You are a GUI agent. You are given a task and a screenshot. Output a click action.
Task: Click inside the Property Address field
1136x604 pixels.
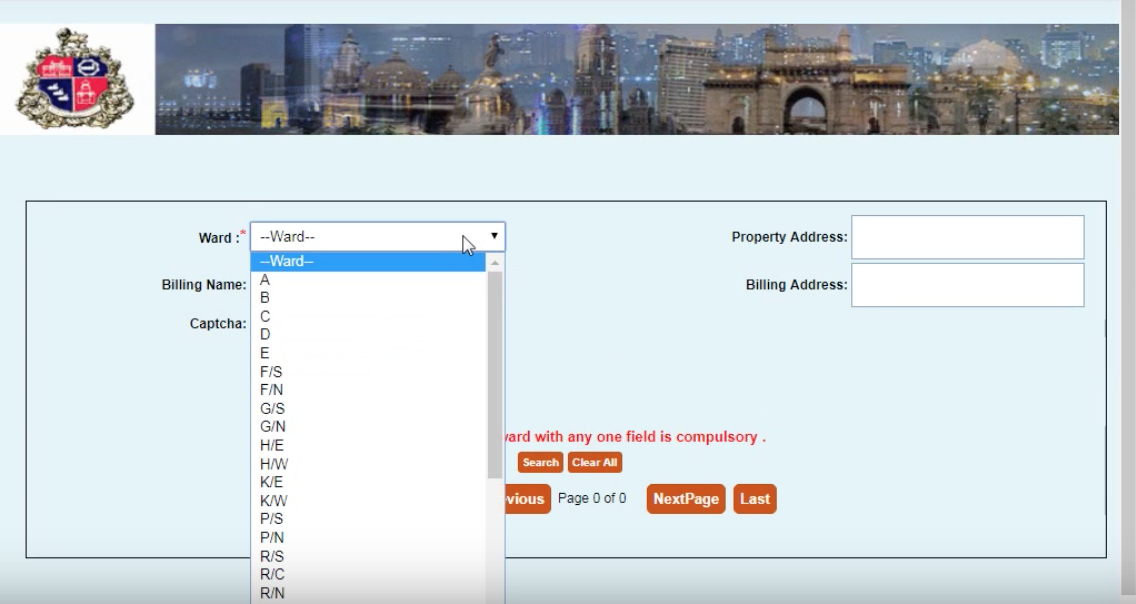coord(965,237)
